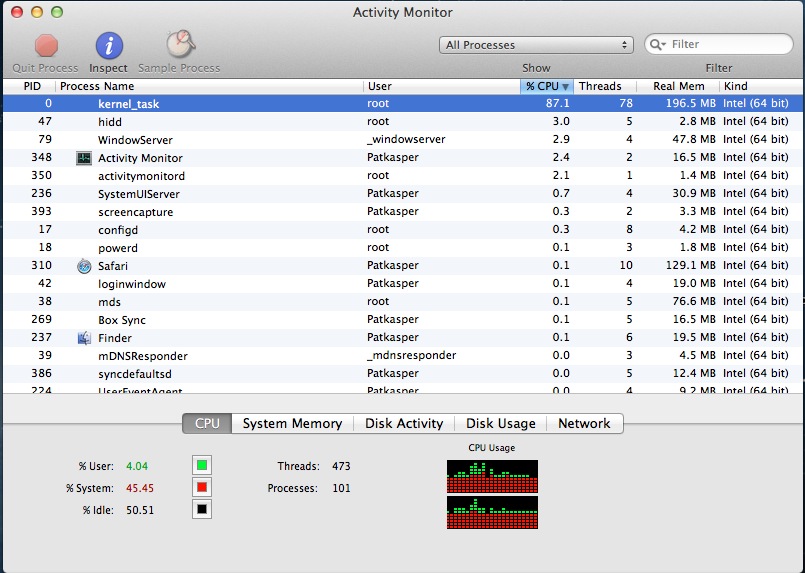Switch to the Disk Activity tab
Image resolution: width=805 pixels, height=573 pixels.
click(x=404, y=424)
